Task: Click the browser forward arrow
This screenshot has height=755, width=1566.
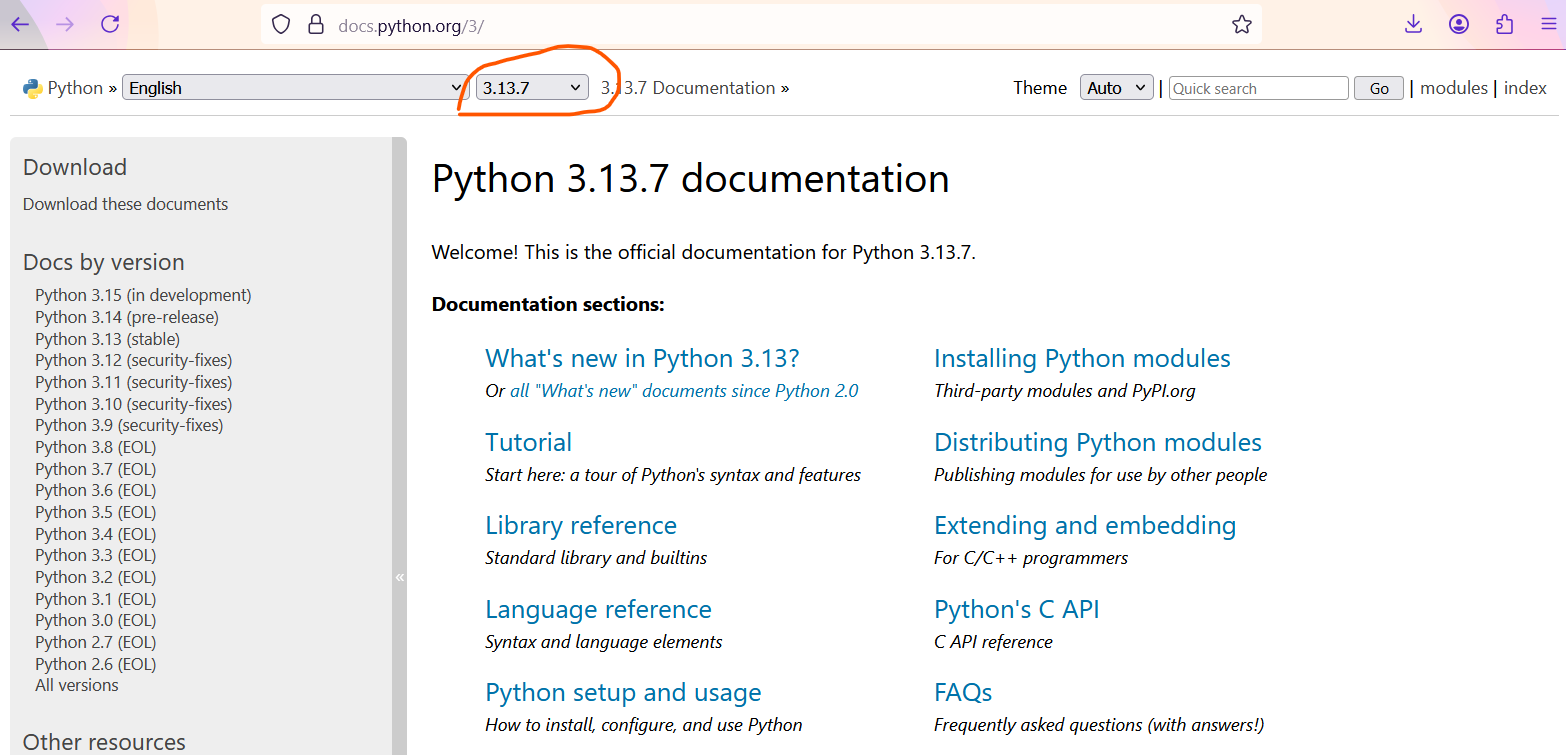Action: (65, 25)
